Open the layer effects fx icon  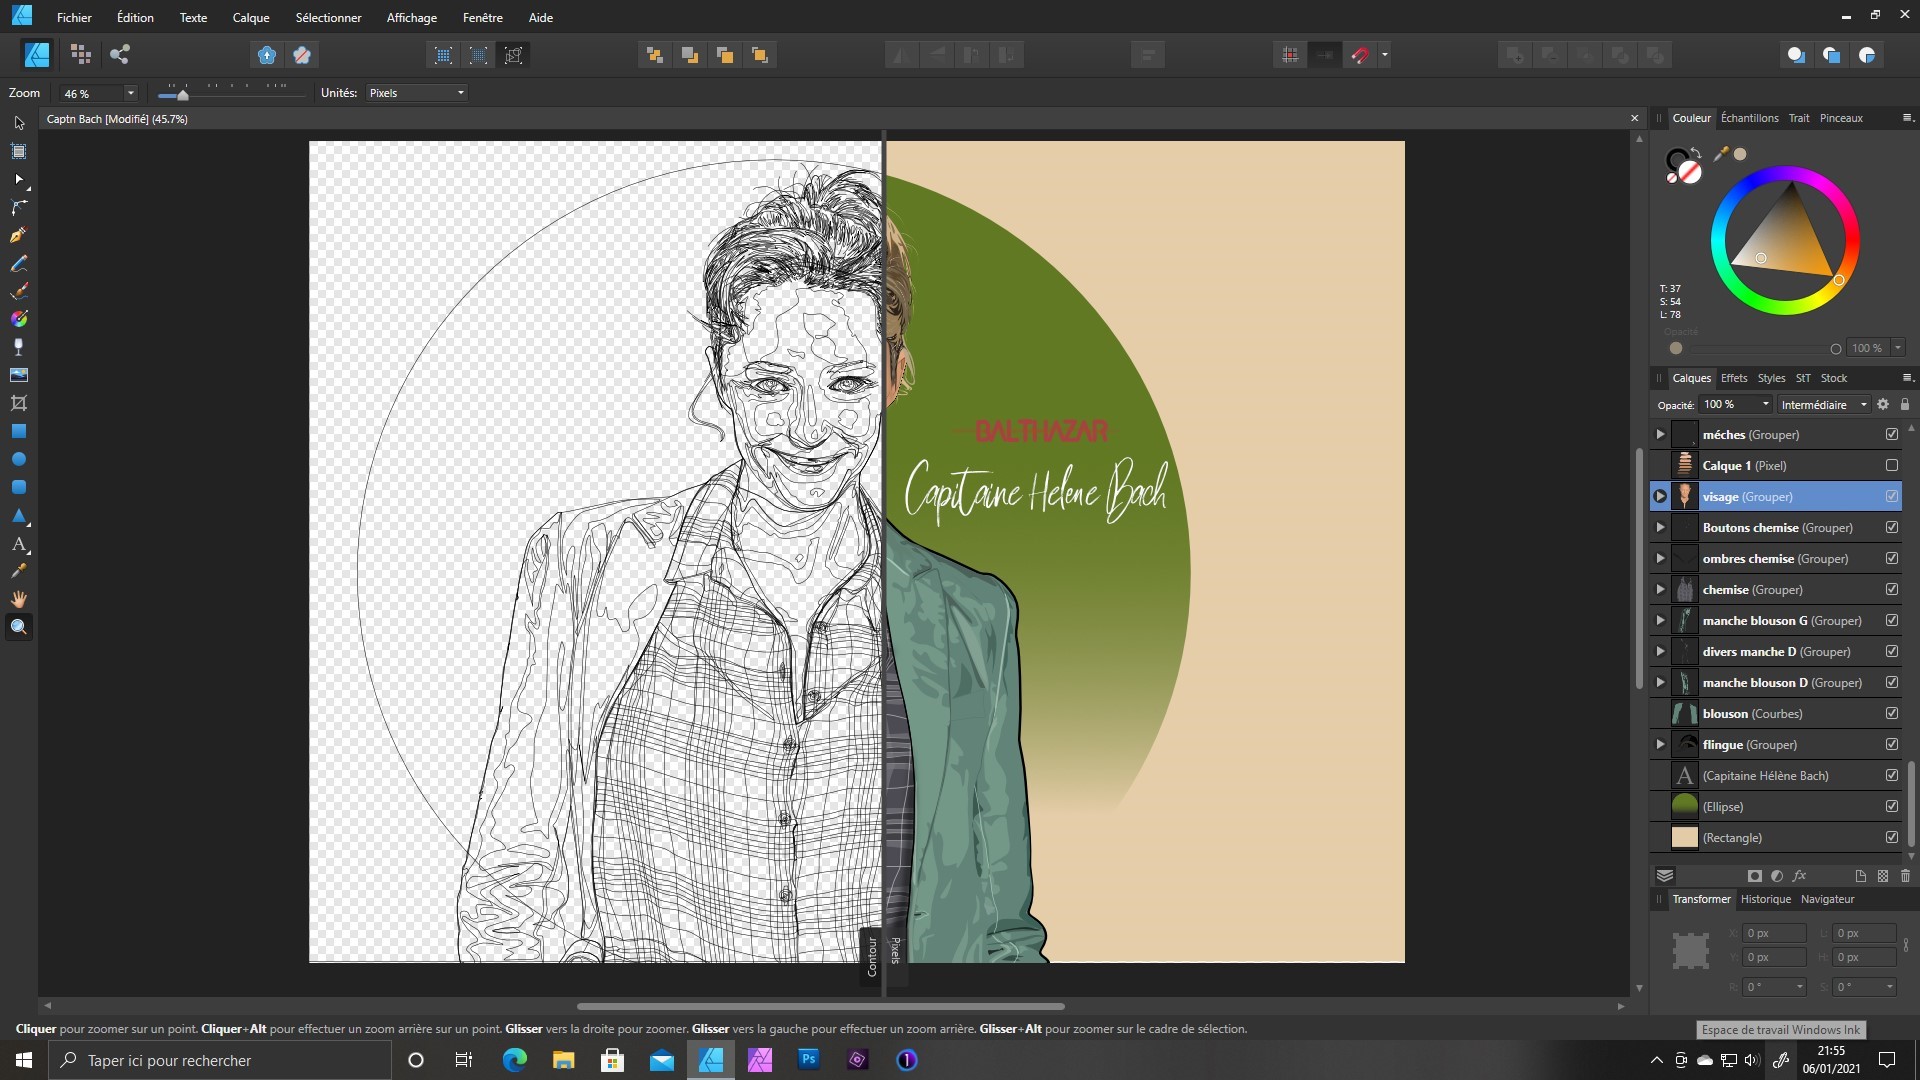1800,876
